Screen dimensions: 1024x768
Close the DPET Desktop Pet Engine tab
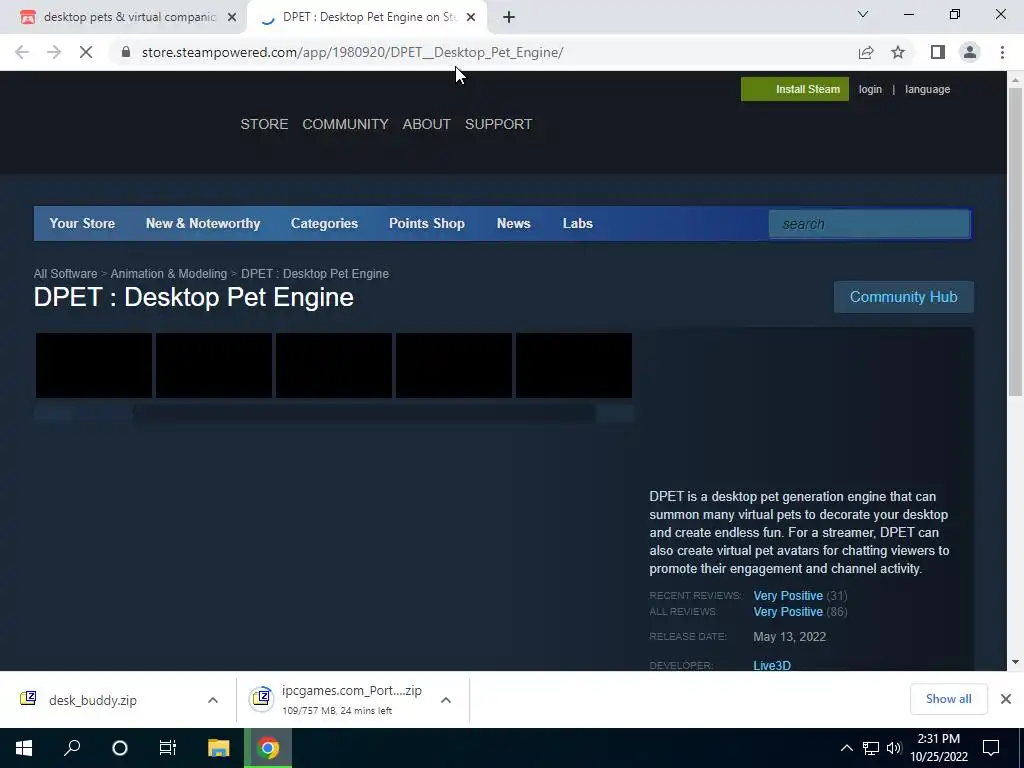tap(471, 18)
